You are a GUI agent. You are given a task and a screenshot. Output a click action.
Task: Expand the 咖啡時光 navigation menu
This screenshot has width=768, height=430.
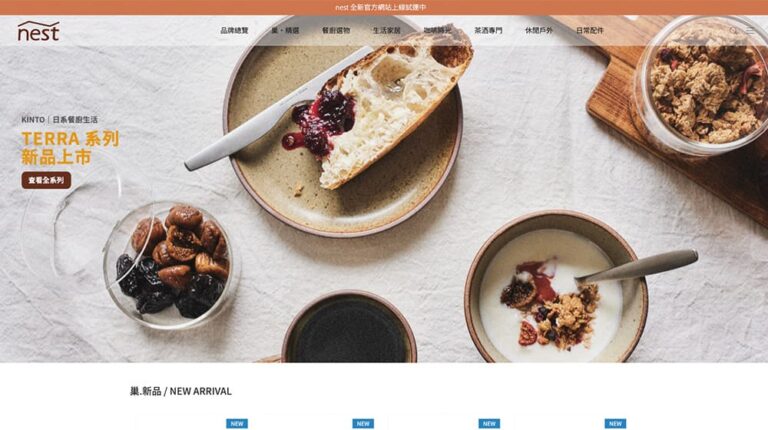point(437,30)
